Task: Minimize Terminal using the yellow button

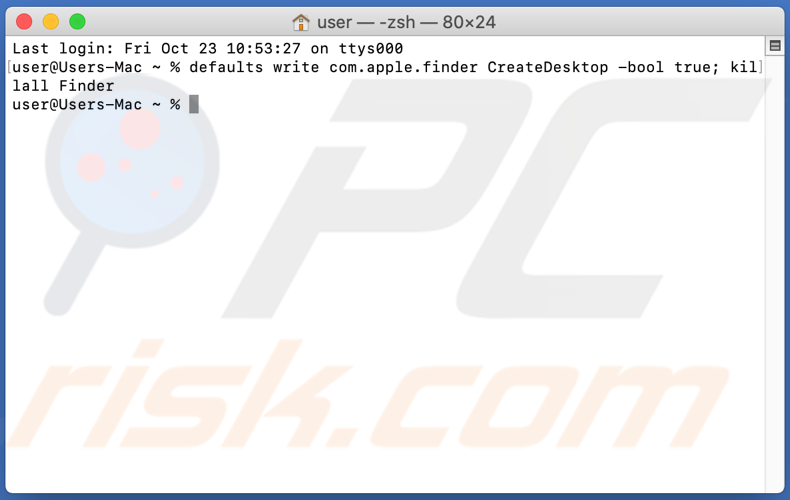Action: [51, 22]
